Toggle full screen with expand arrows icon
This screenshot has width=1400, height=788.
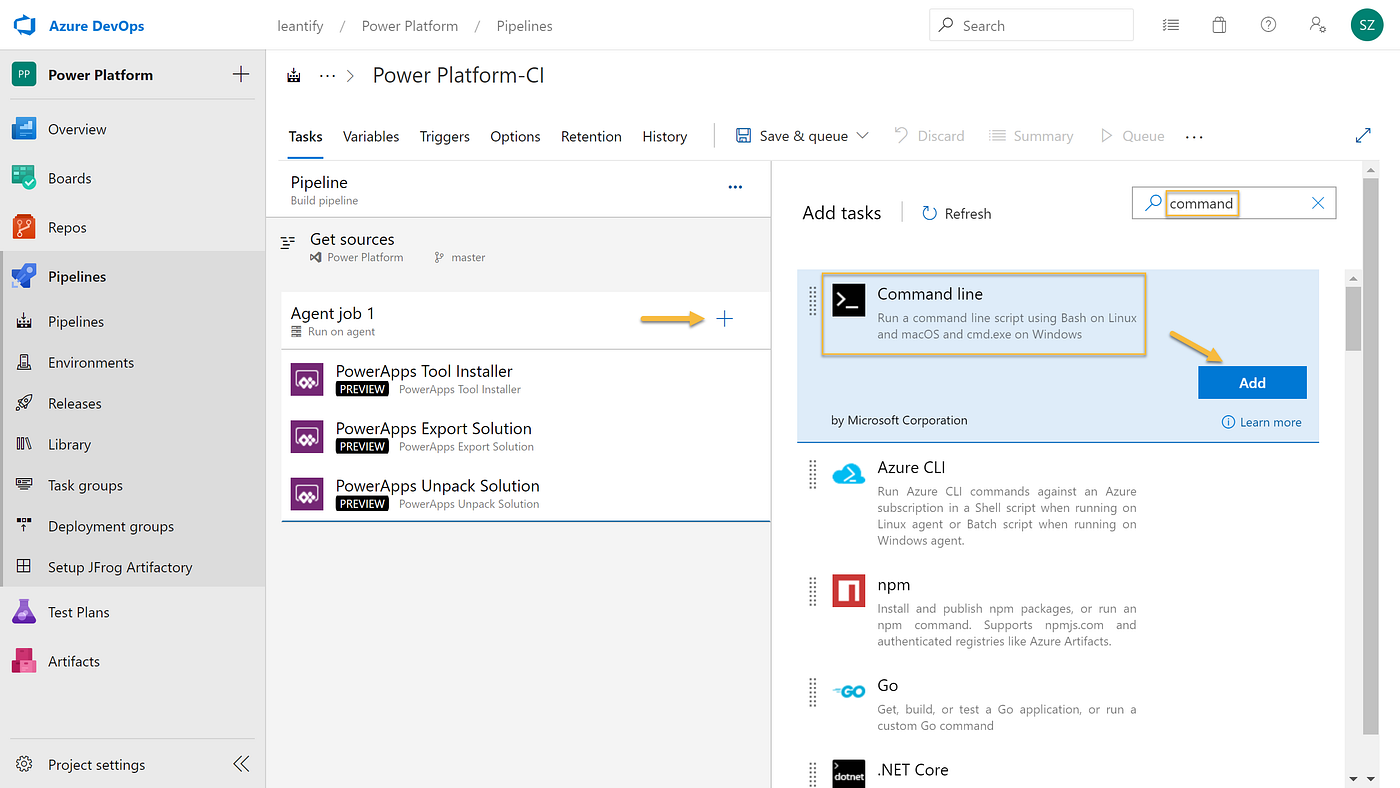(1363, 135)
